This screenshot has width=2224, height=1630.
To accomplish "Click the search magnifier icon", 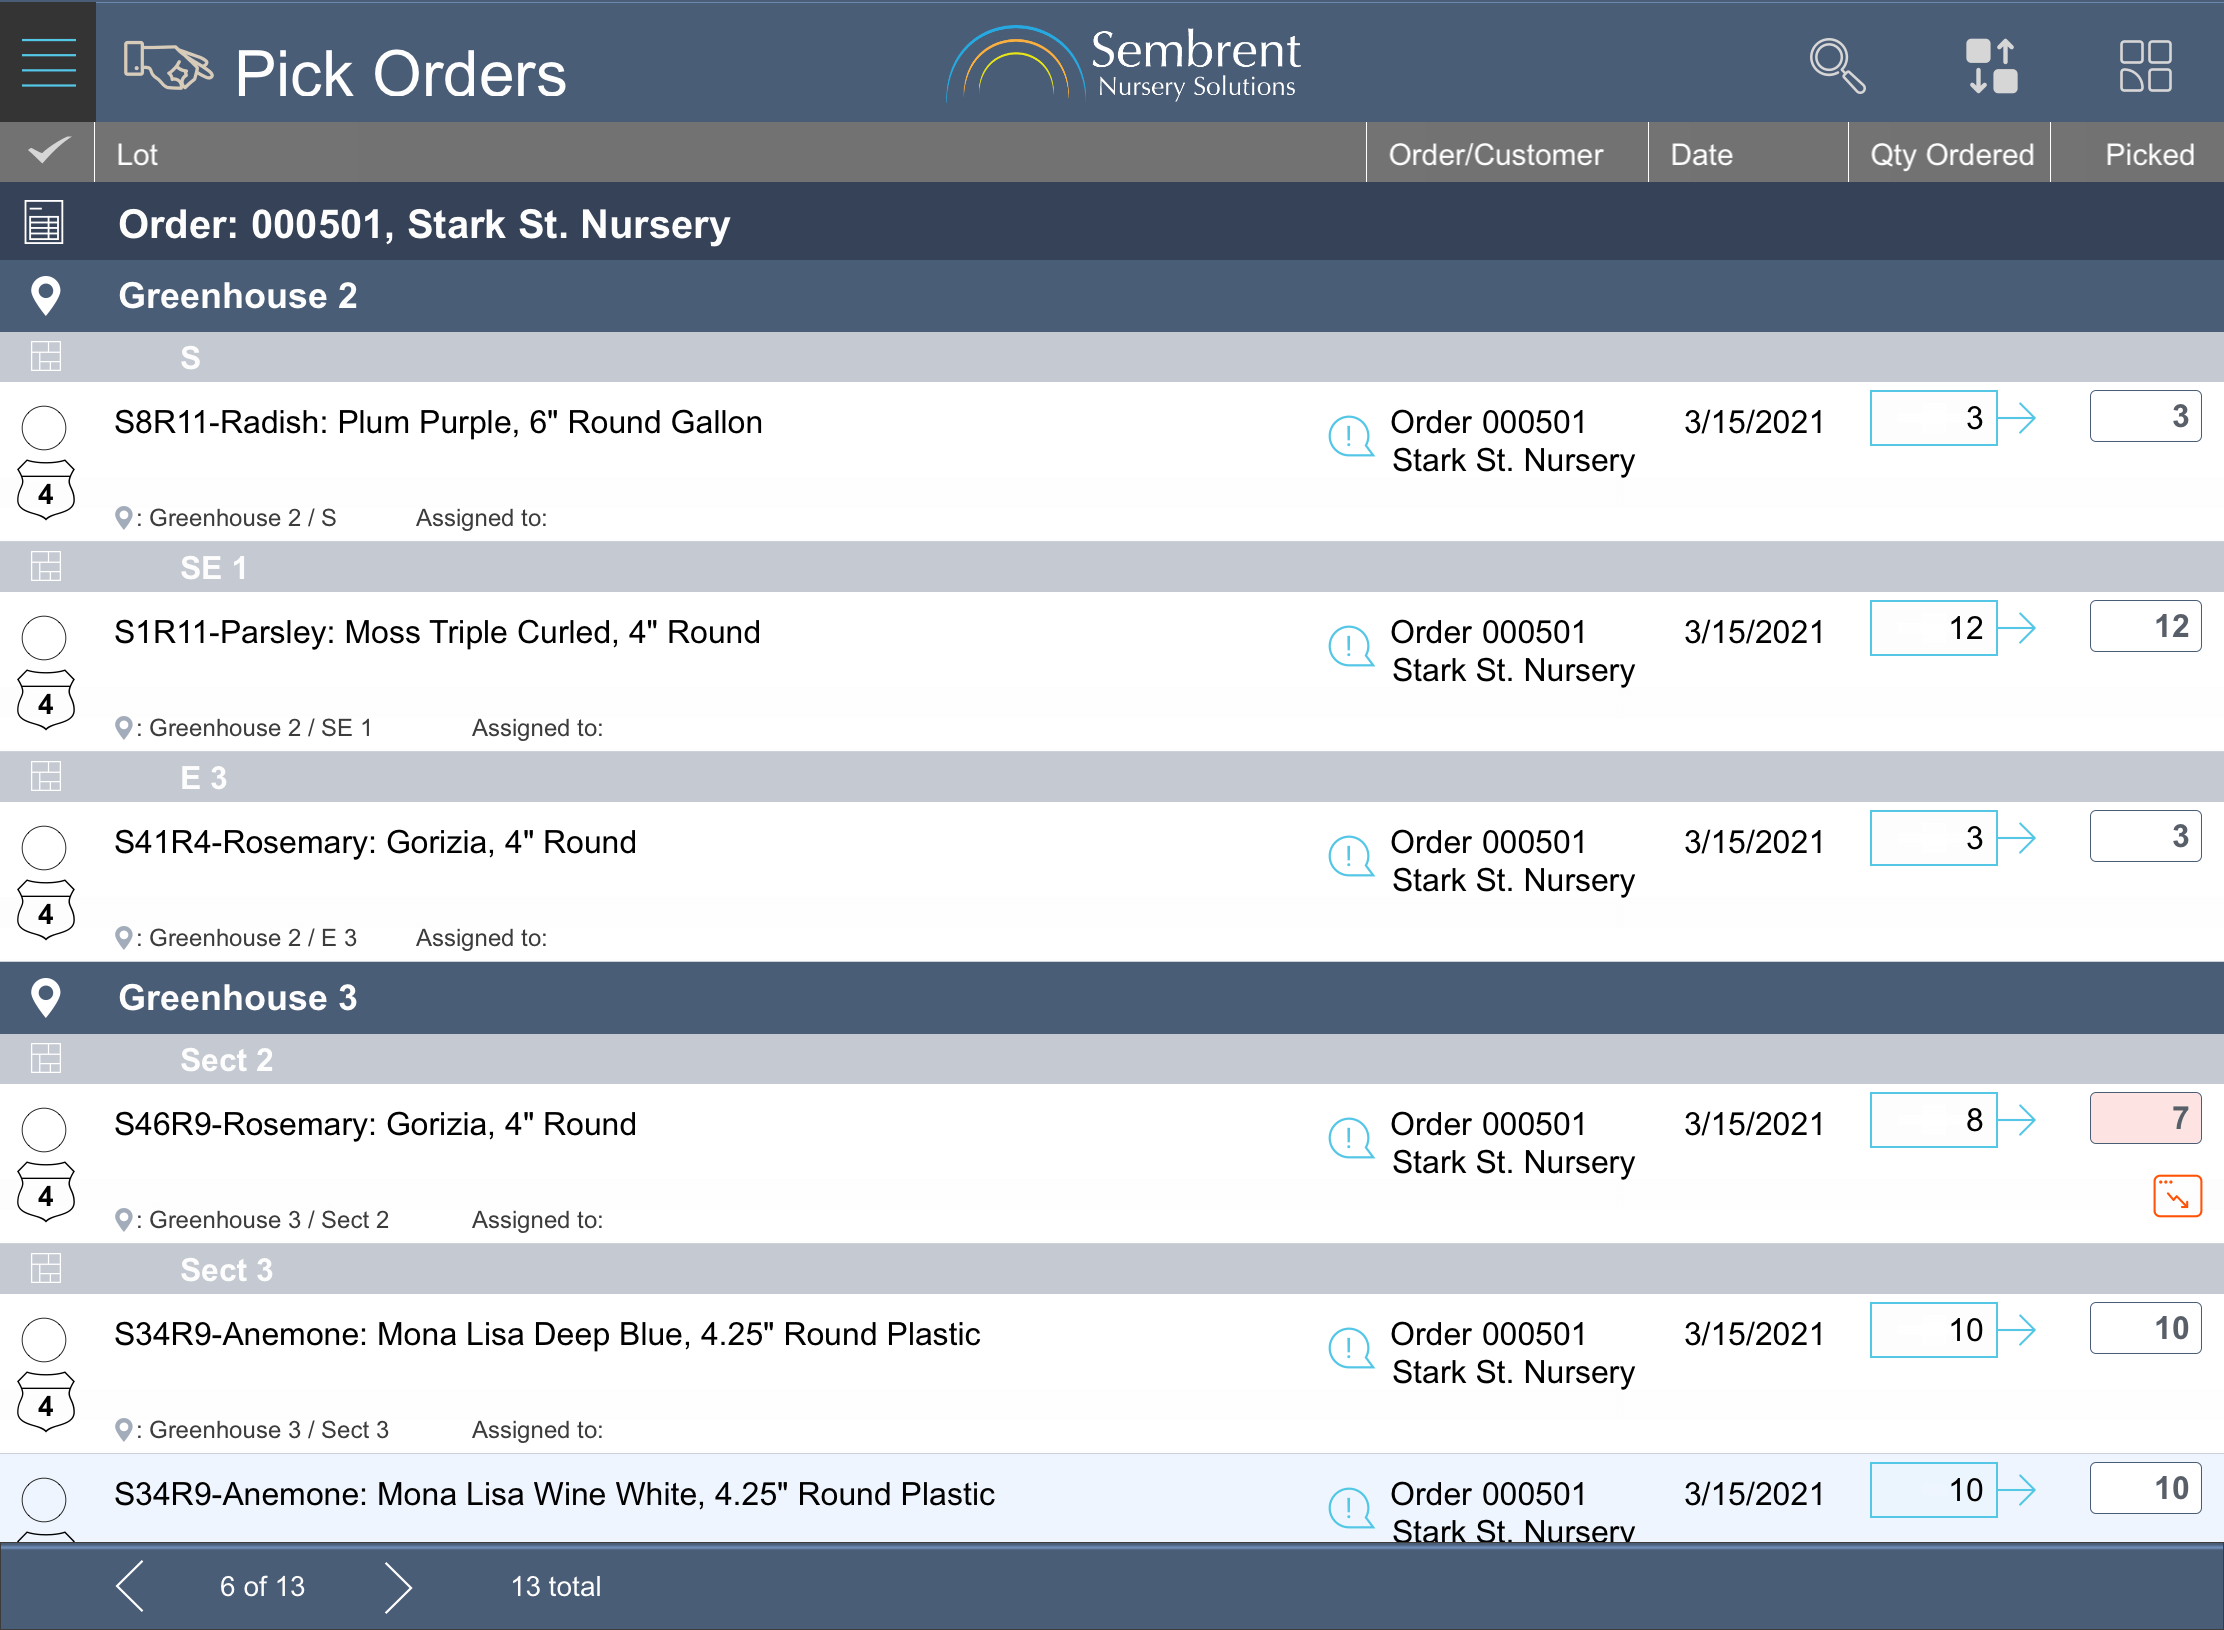I will (x=1836, y=66).
